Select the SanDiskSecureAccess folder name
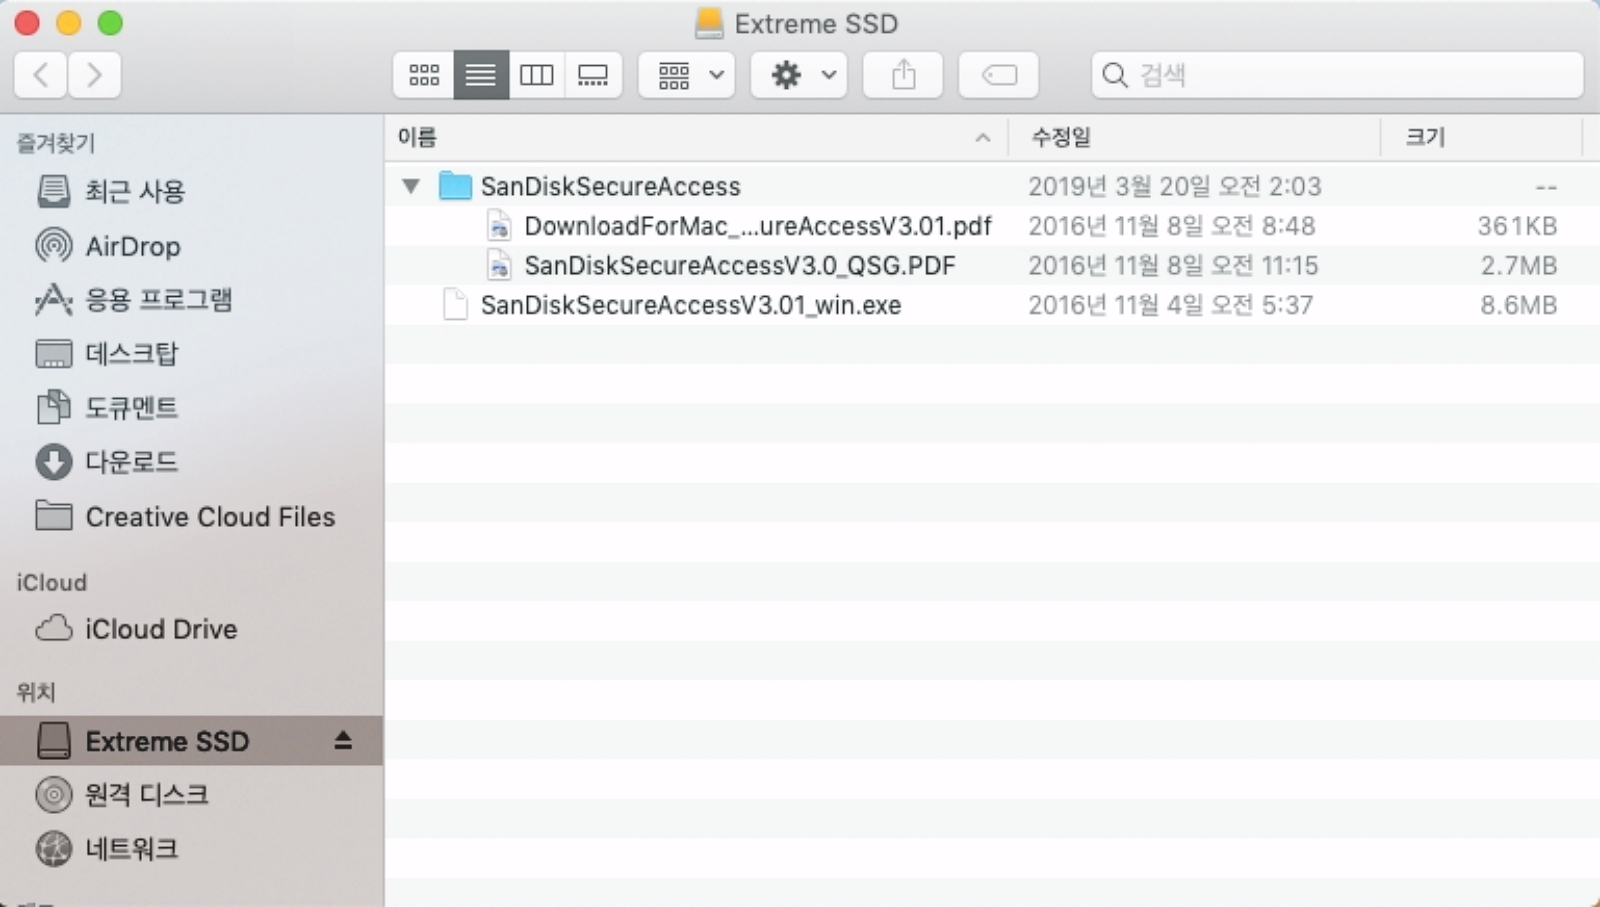1600x907 pixels. coord(610,187)
